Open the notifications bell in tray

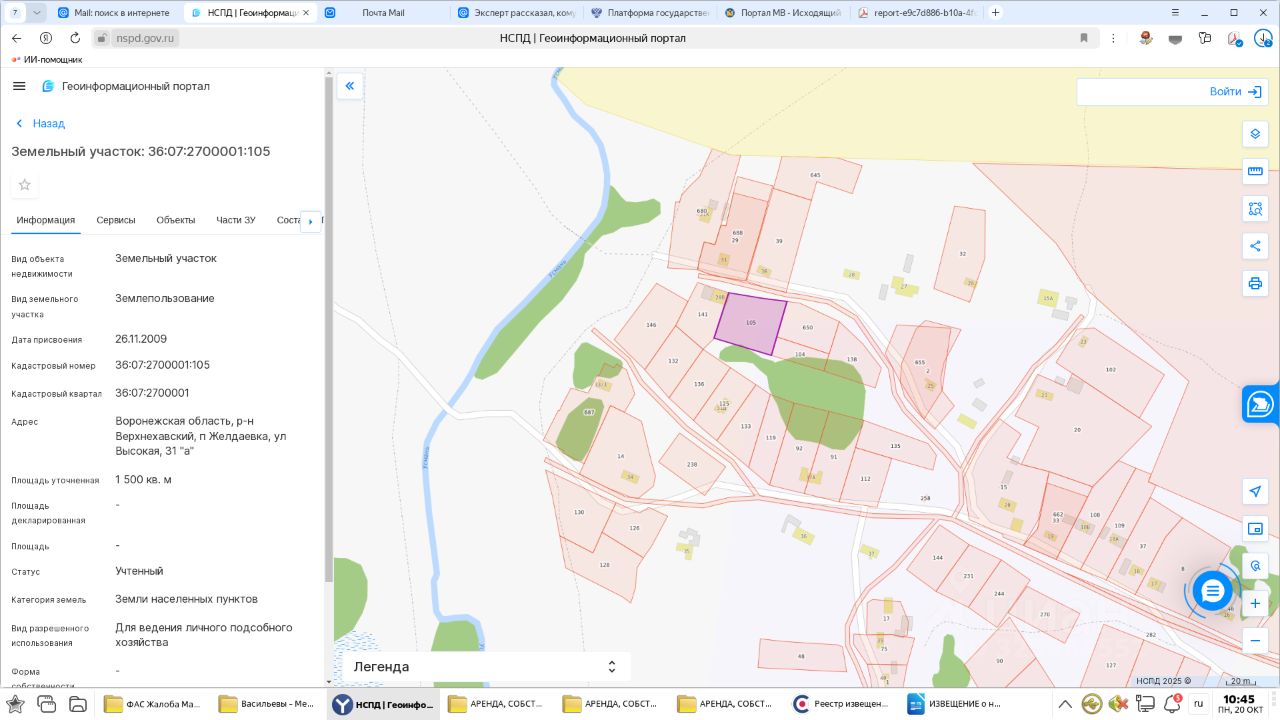pos(1172,704)
